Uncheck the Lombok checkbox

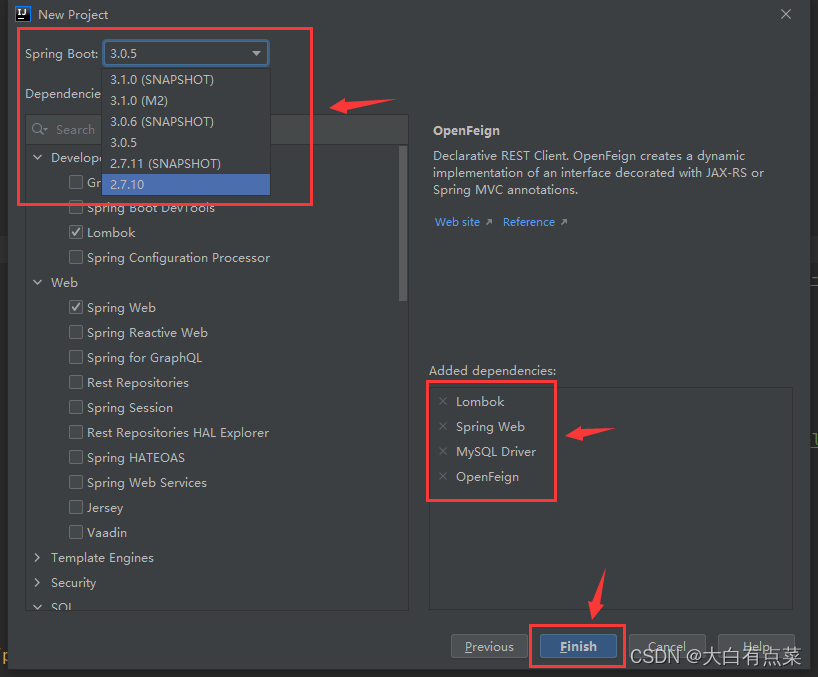tap(76, 232)
